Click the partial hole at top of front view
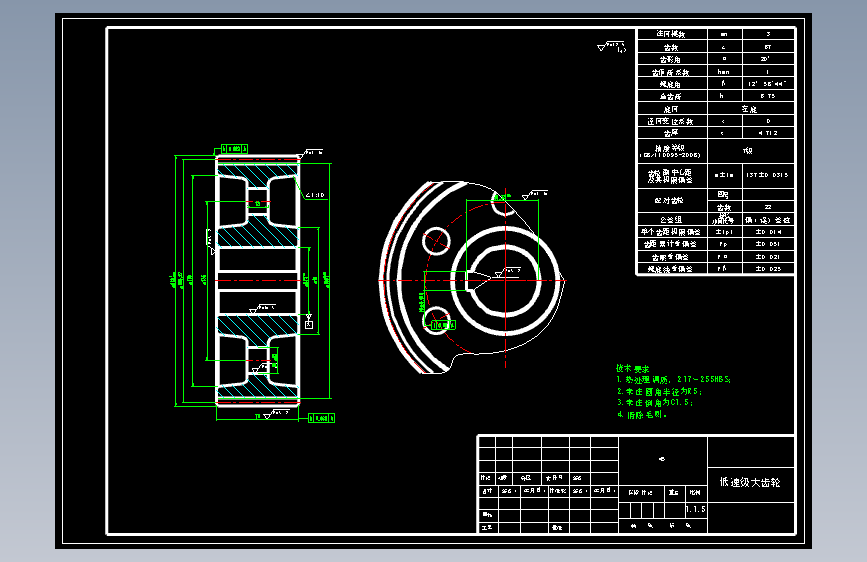This screenshot has width=867, height=562. pyautogui.click(x=503, y=204)
